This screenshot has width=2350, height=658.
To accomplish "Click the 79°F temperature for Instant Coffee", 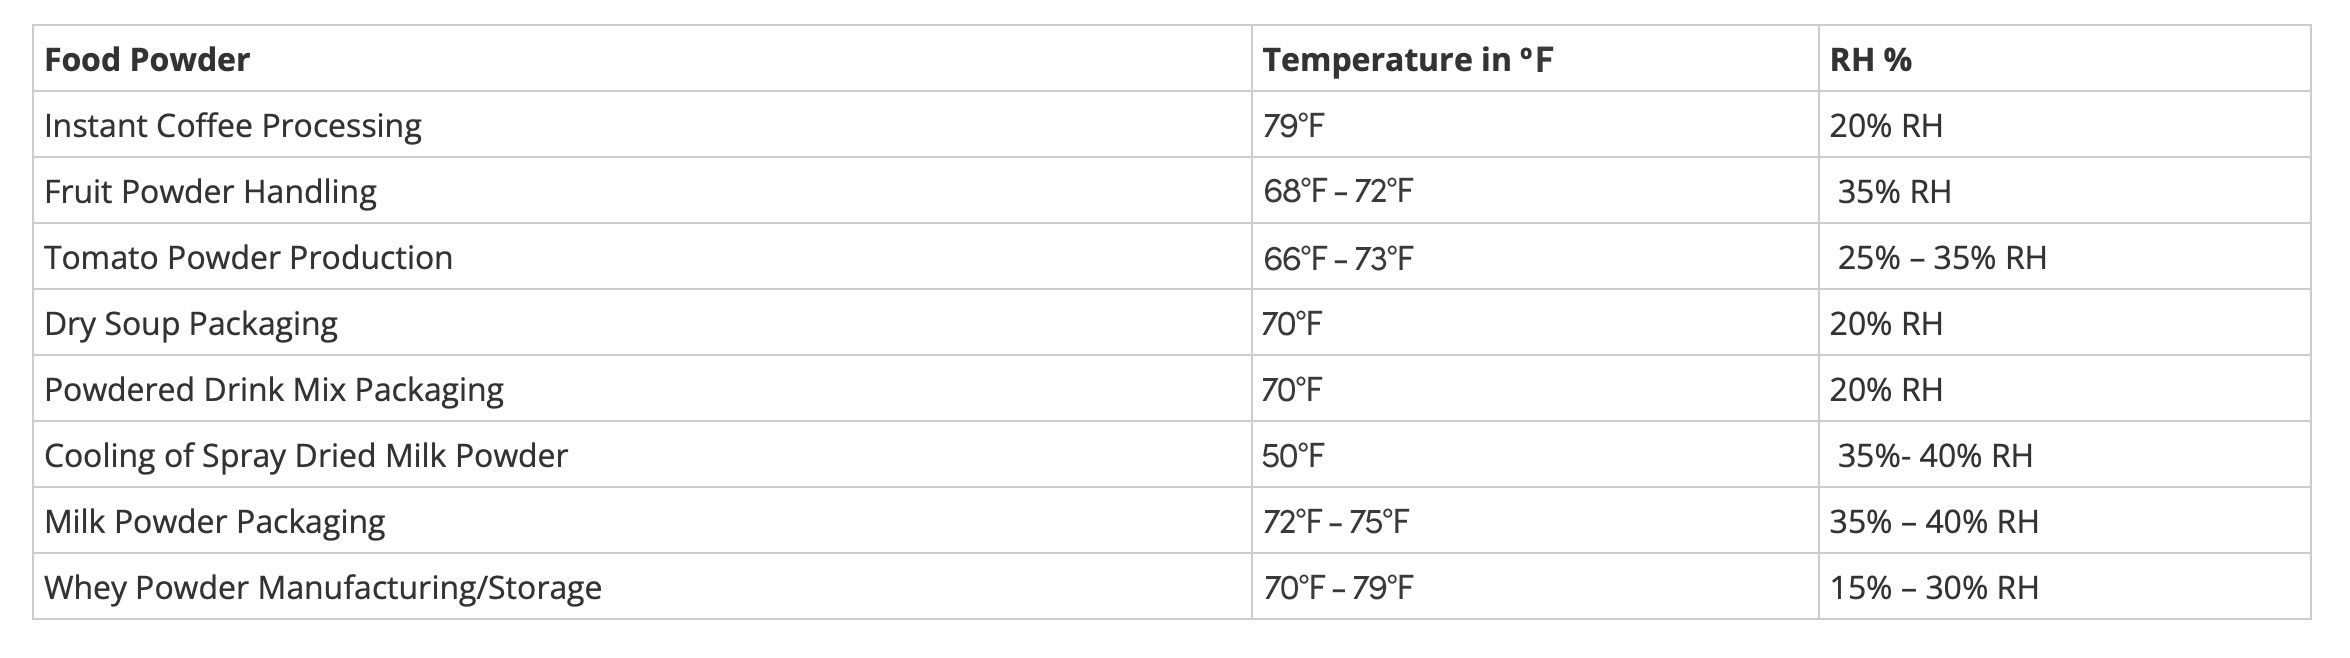I will (x=1293, y=126).
